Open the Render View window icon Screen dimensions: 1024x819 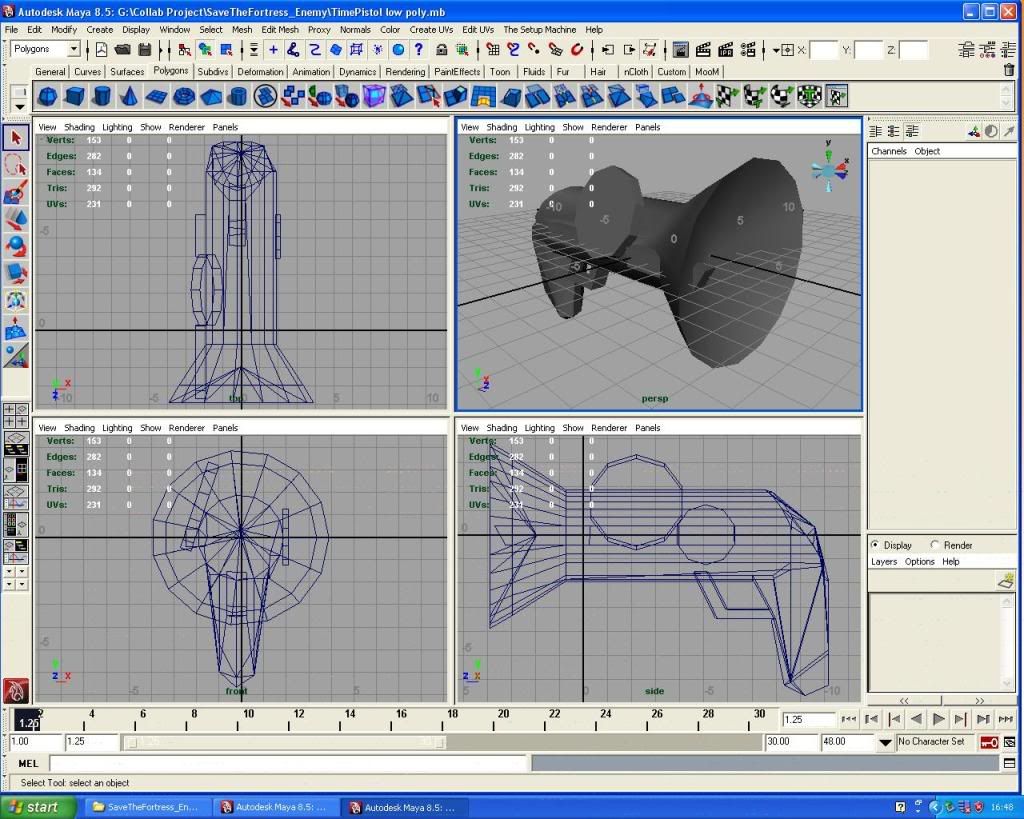click(x=680, y=50)
